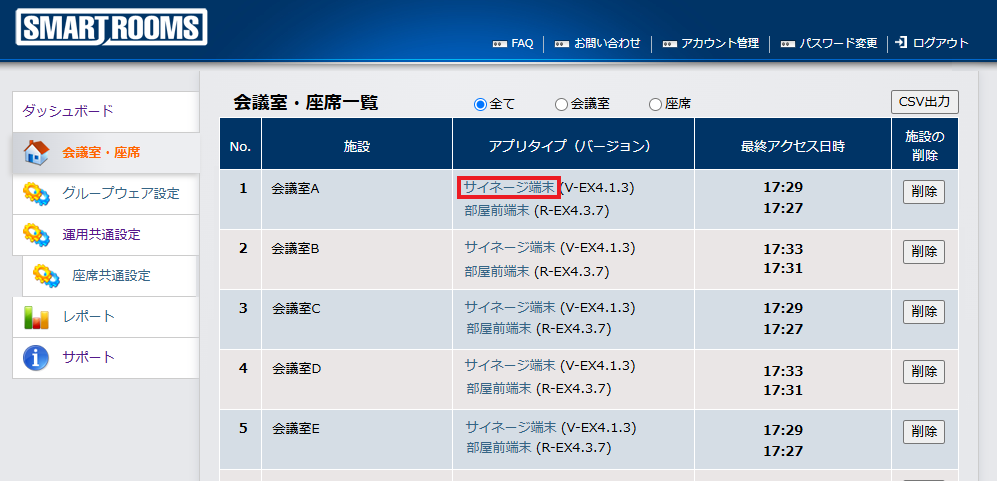997x481 pixels.
Task: Click the gear icon beside 運用共通設定
Action: click(x=36, y=235)
